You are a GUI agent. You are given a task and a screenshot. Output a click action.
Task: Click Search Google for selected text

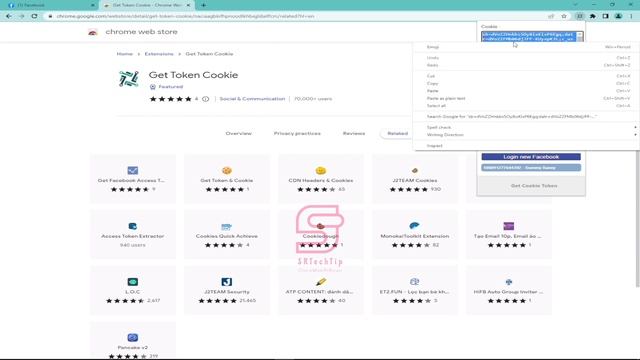coord(527,117)
